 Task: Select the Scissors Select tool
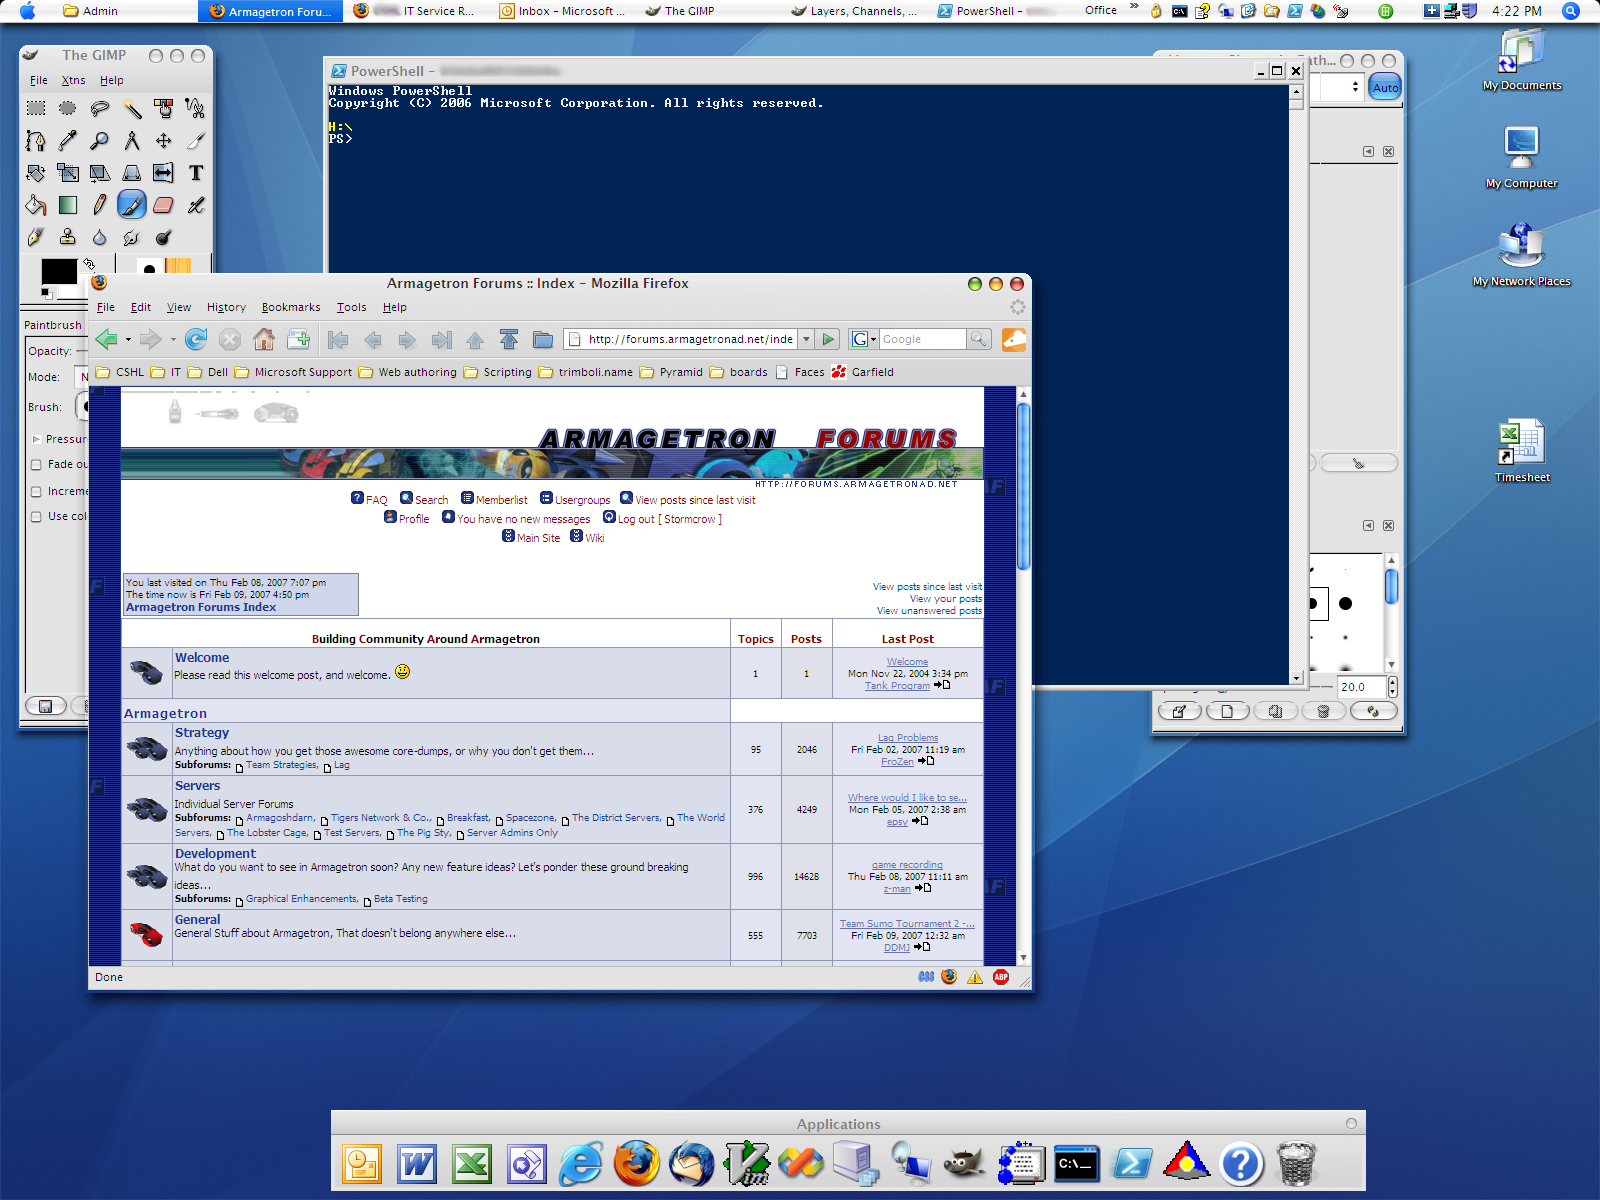point(196,108)
